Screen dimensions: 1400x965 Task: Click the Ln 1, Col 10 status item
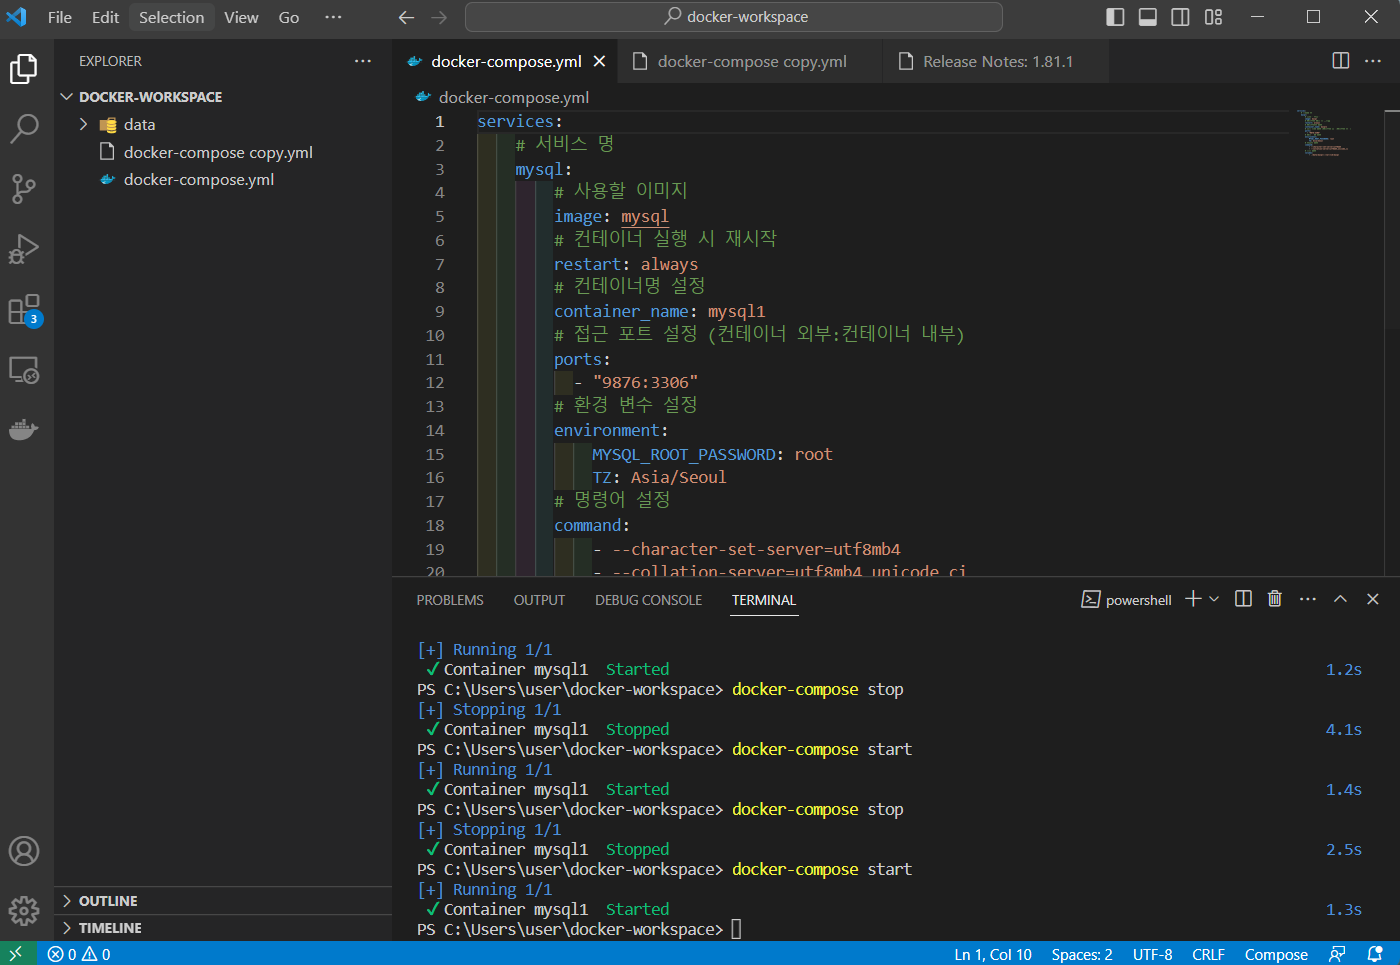tap(992, 954)
